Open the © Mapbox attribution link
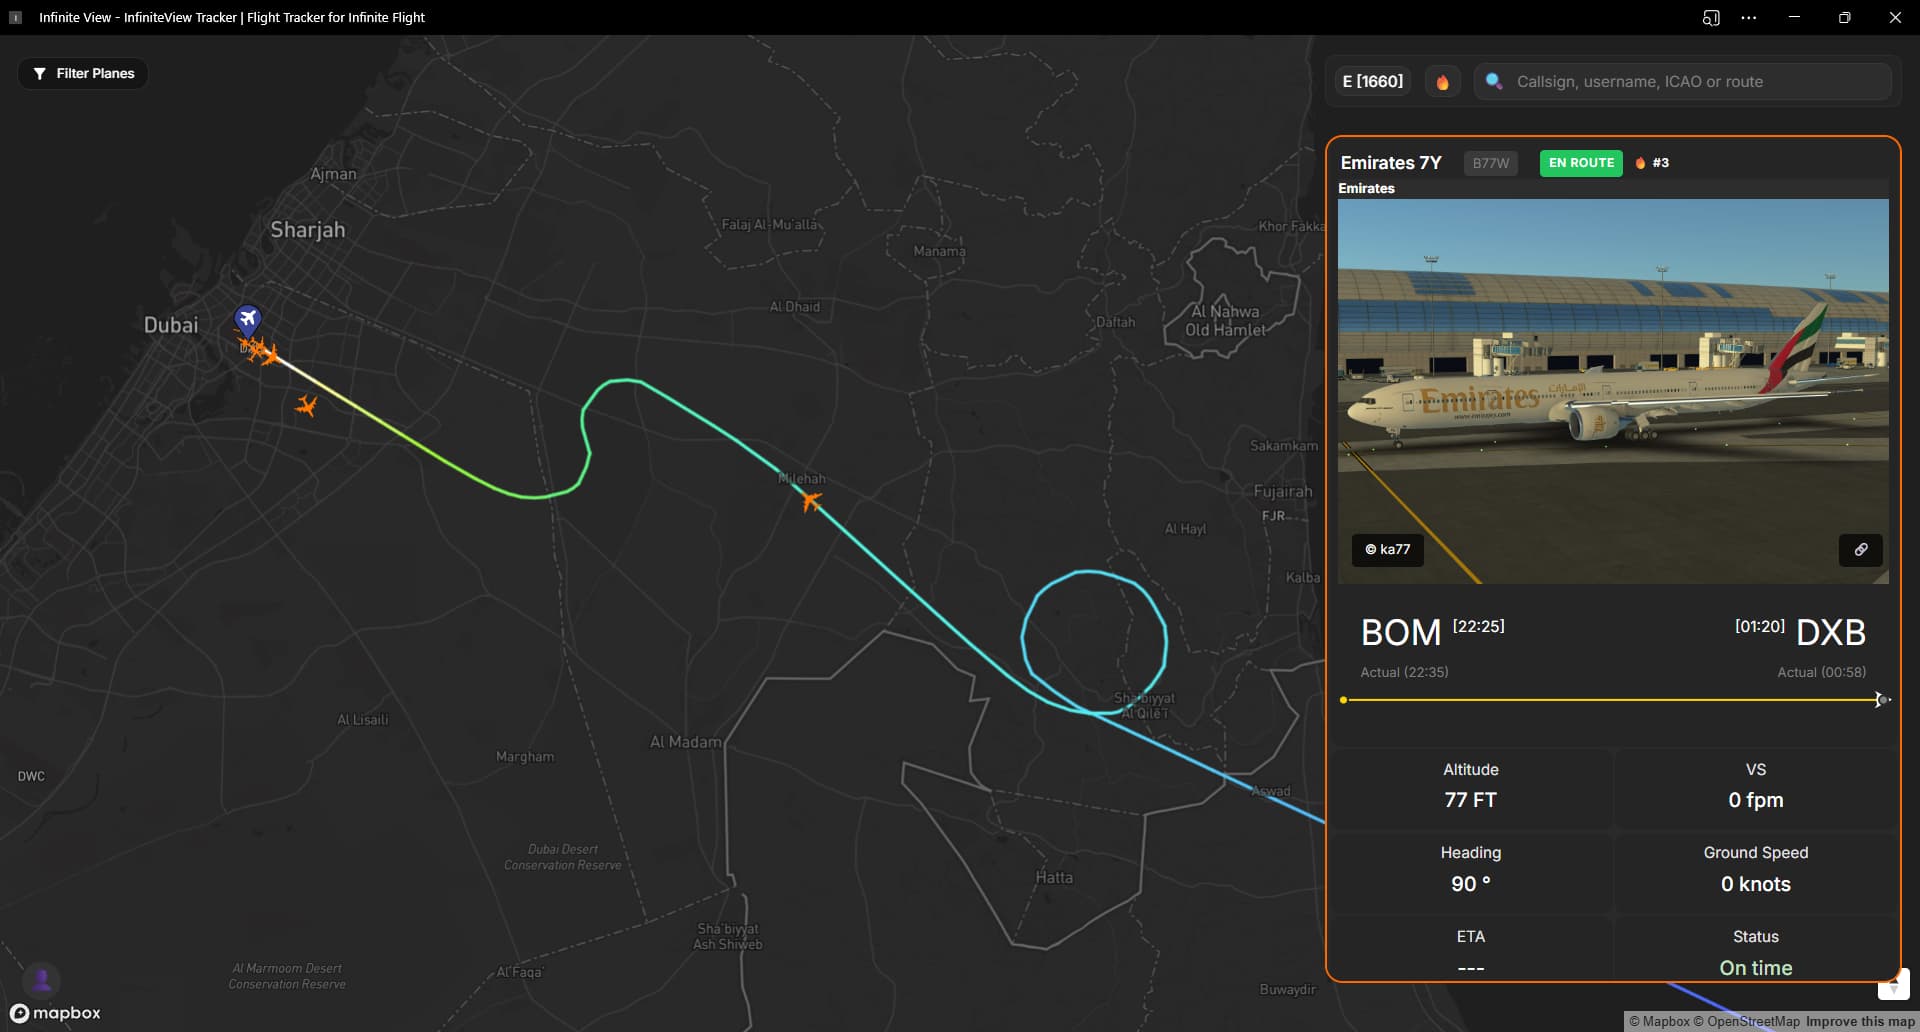Viewport: 1920px width, 1032px height. click(1659, 1021)
